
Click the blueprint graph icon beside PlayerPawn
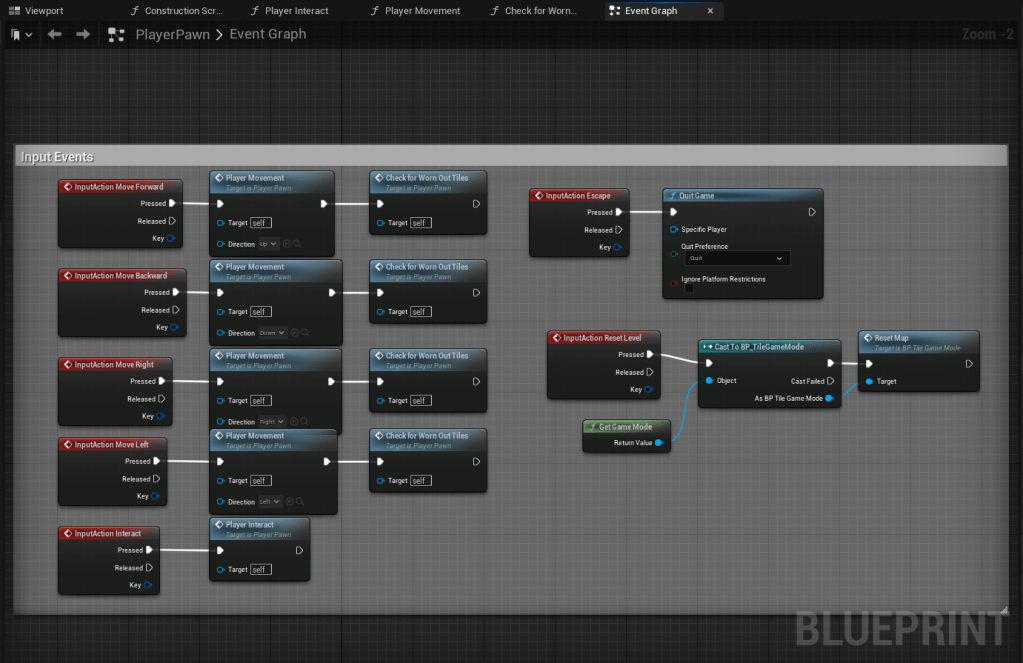click(116, 34)
